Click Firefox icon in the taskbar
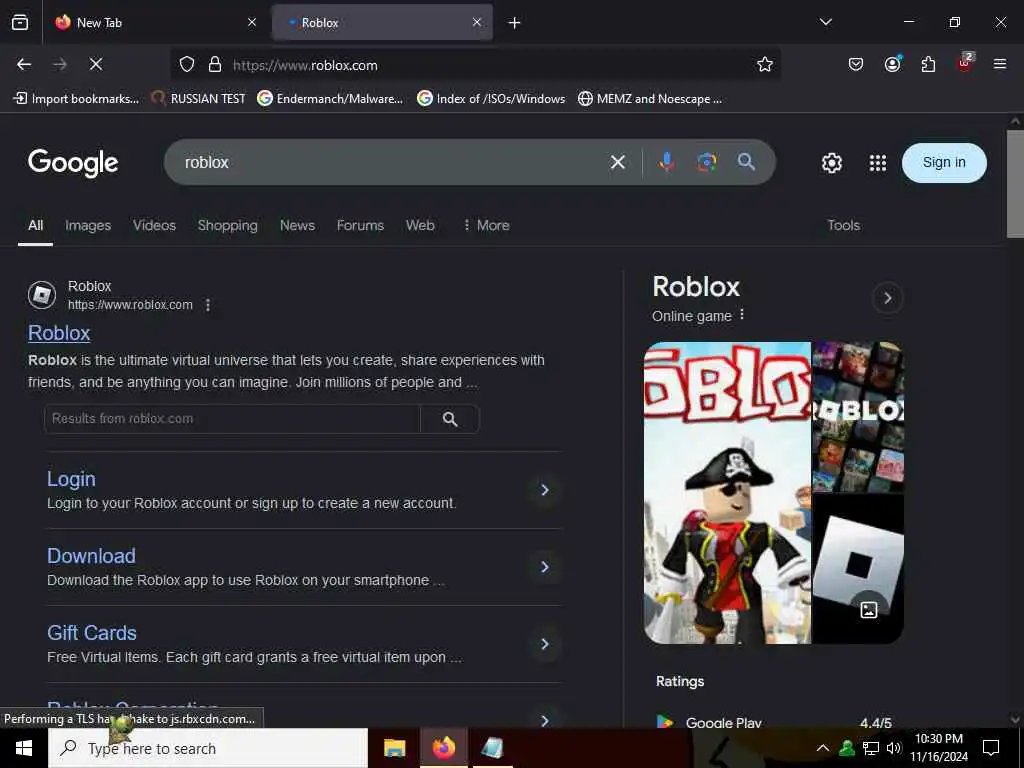Viewport: 1024px width, 768px height. point(443,748)
